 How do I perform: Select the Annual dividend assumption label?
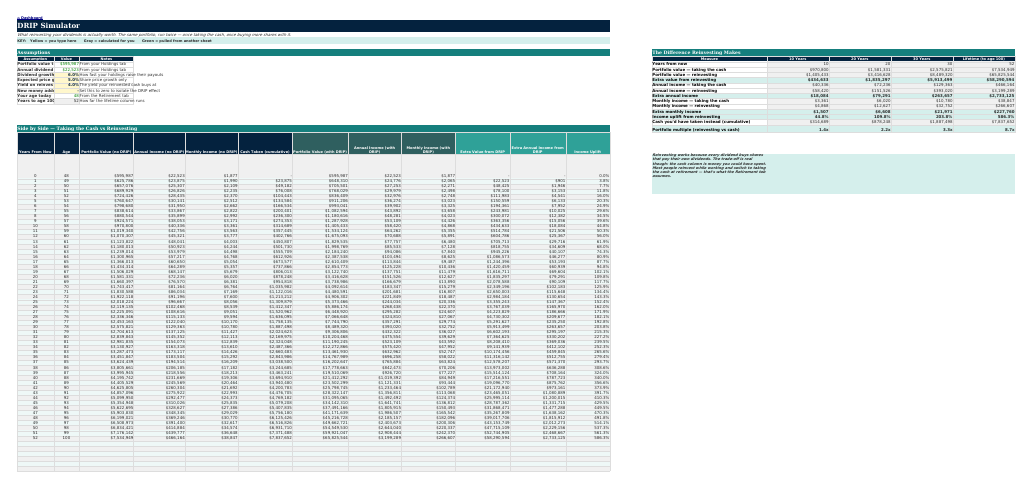(36, 69)
